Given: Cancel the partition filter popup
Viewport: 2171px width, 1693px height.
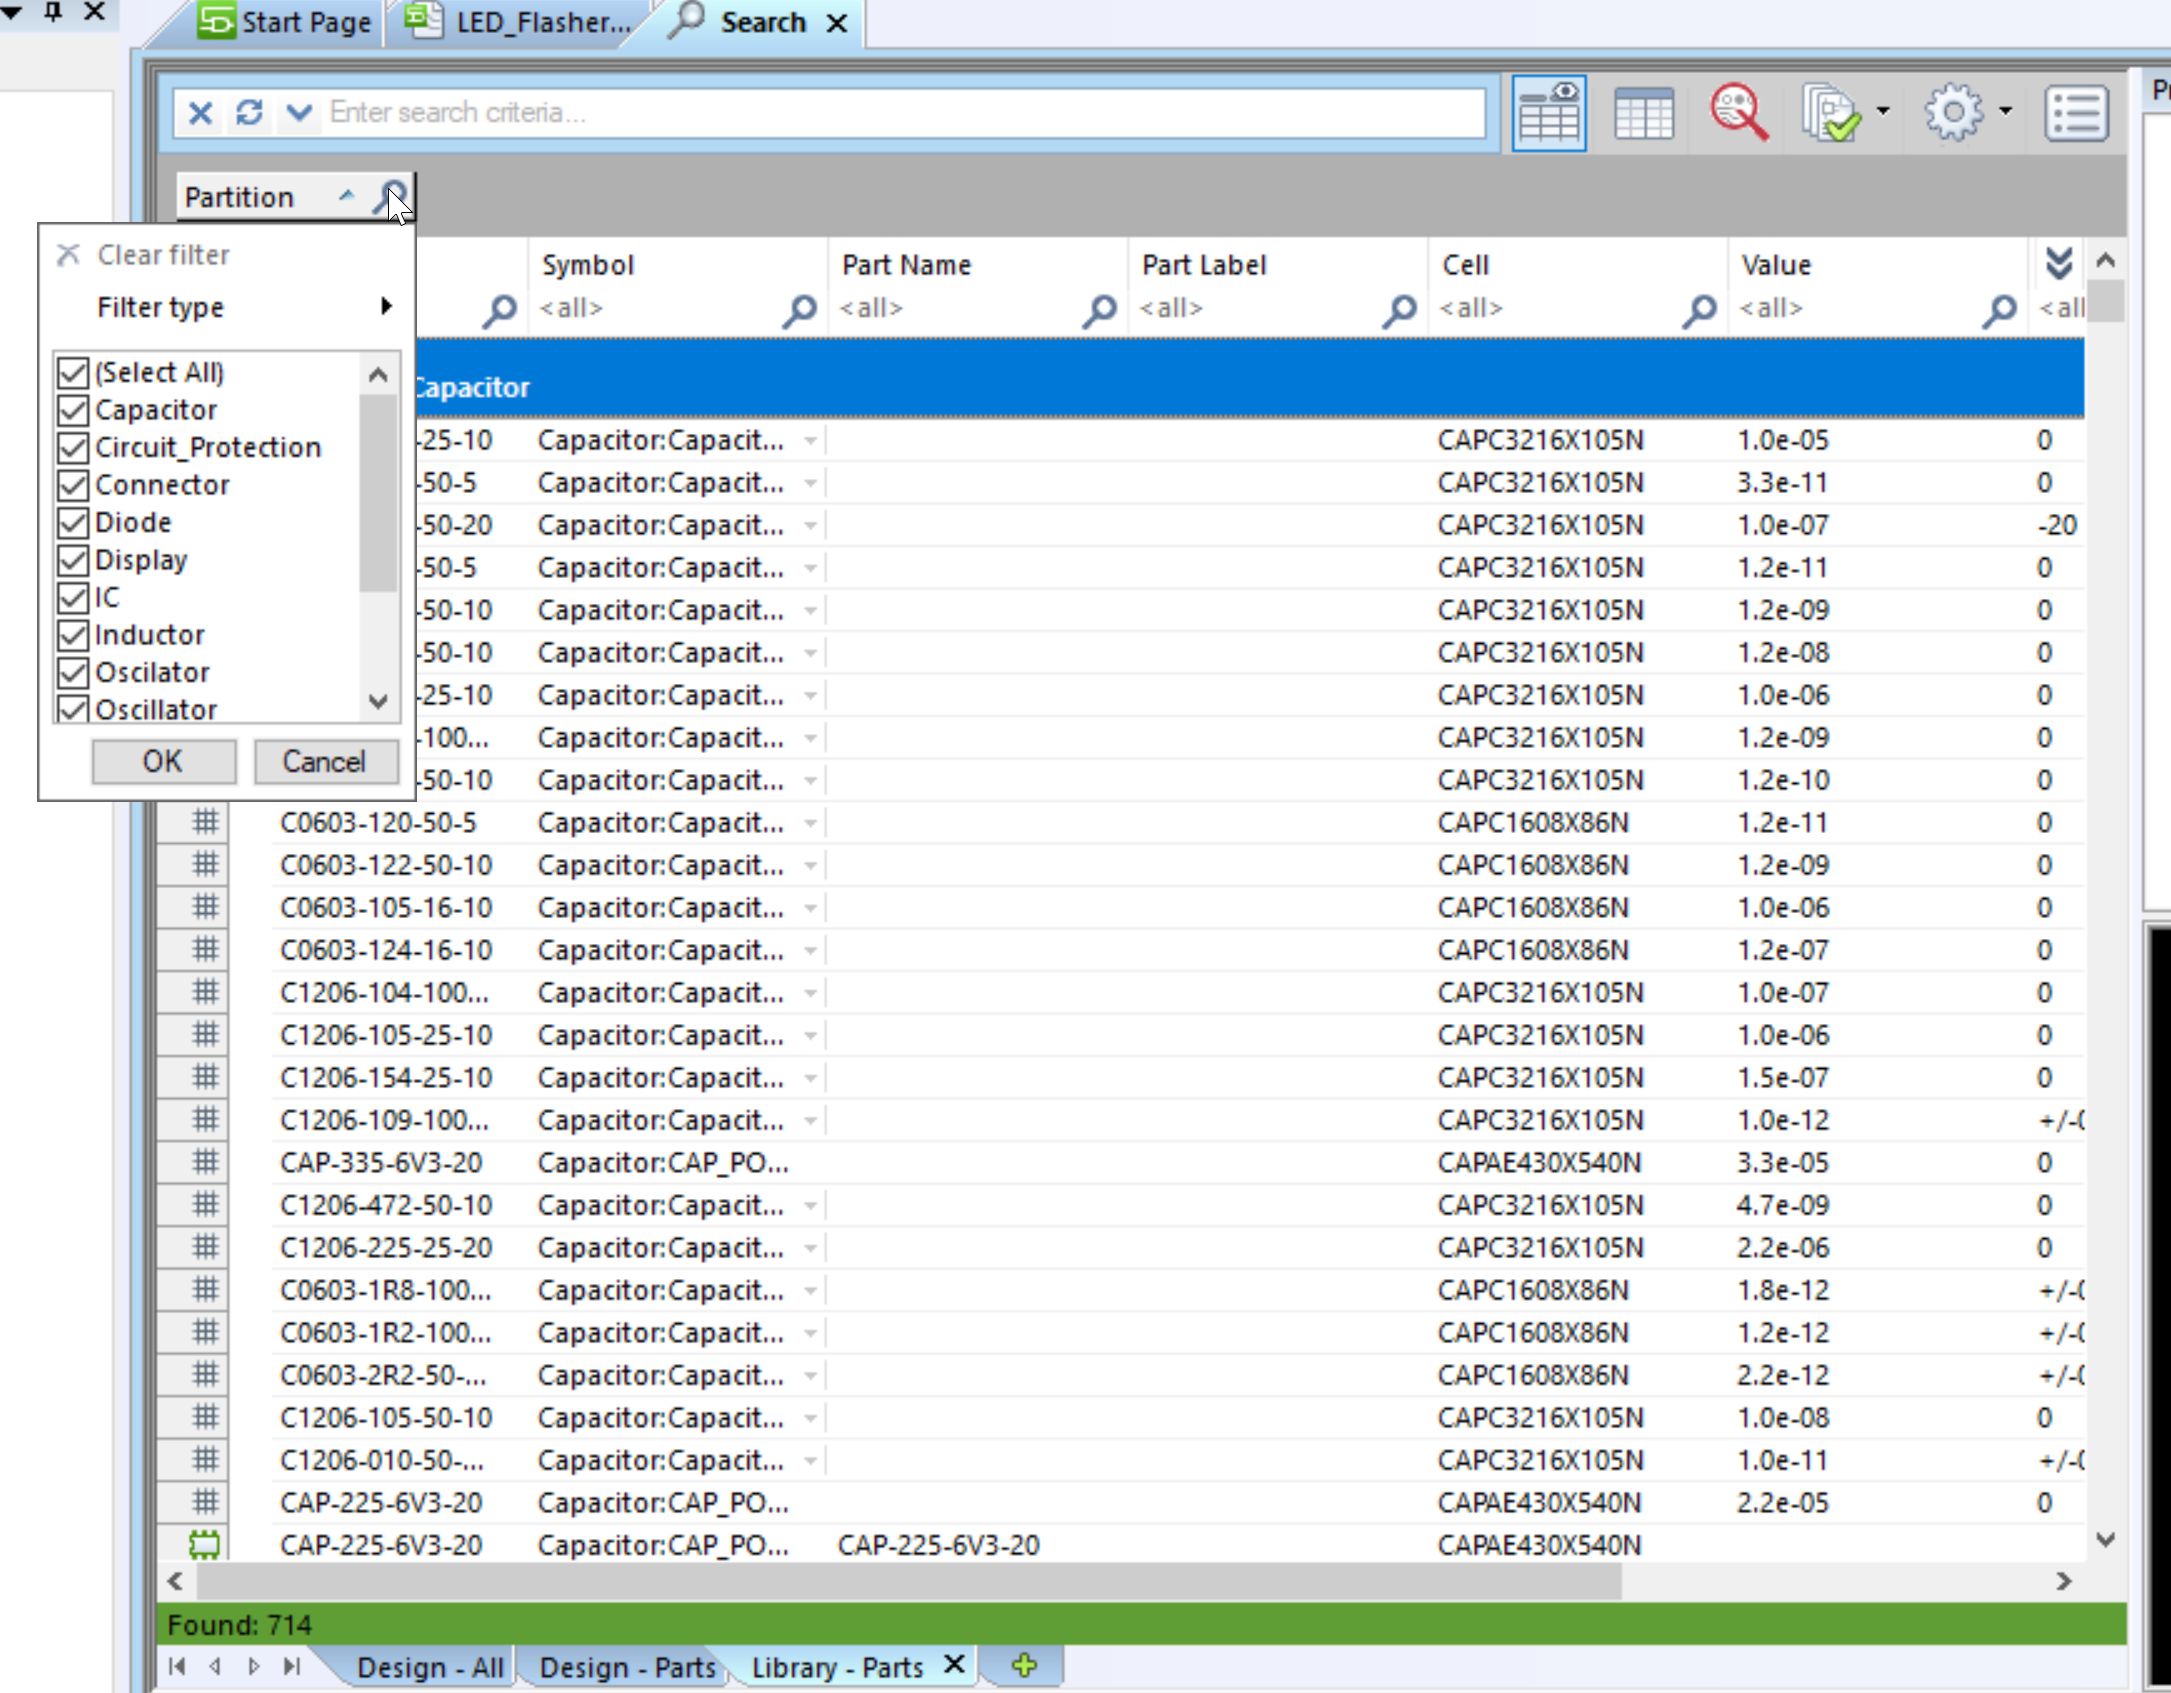Looking at the screenshot, I should pyautogui.click(x=325, y=762).
